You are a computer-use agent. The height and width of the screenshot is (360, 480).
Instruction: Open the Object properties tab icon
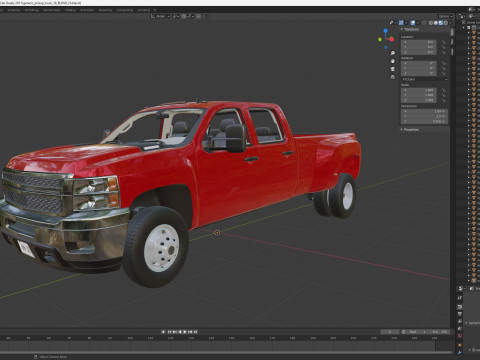pos(460,345)
